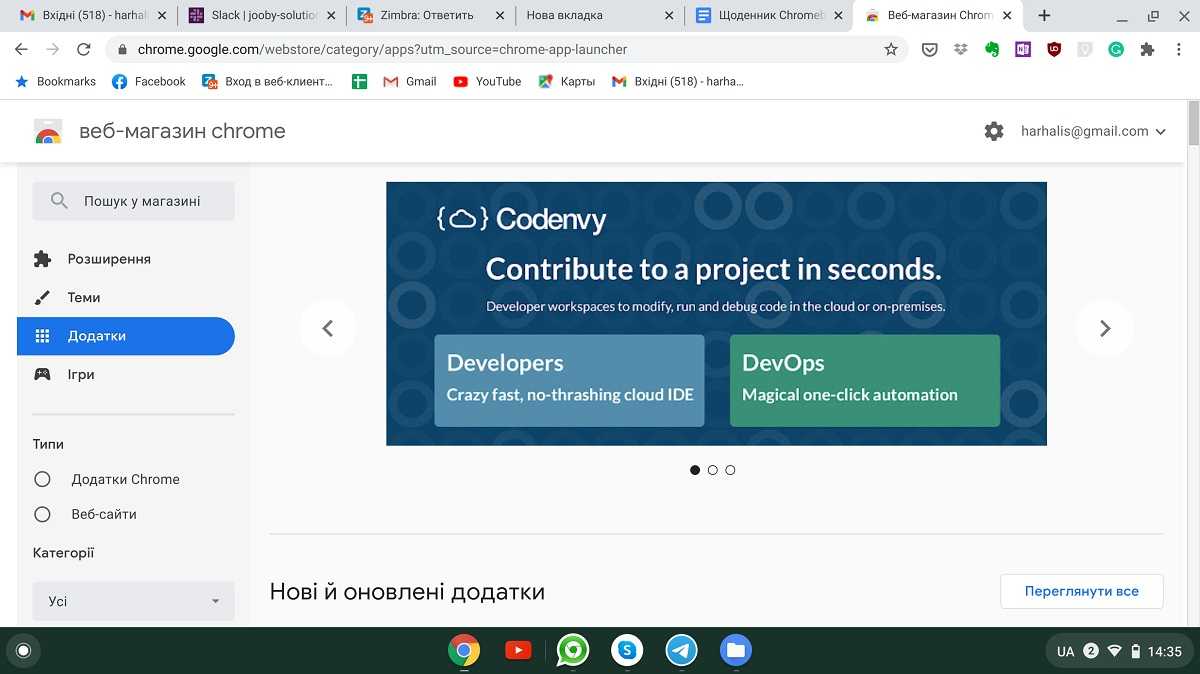Open the Developers tile in the Codenvy banner

tap(569, 380)
